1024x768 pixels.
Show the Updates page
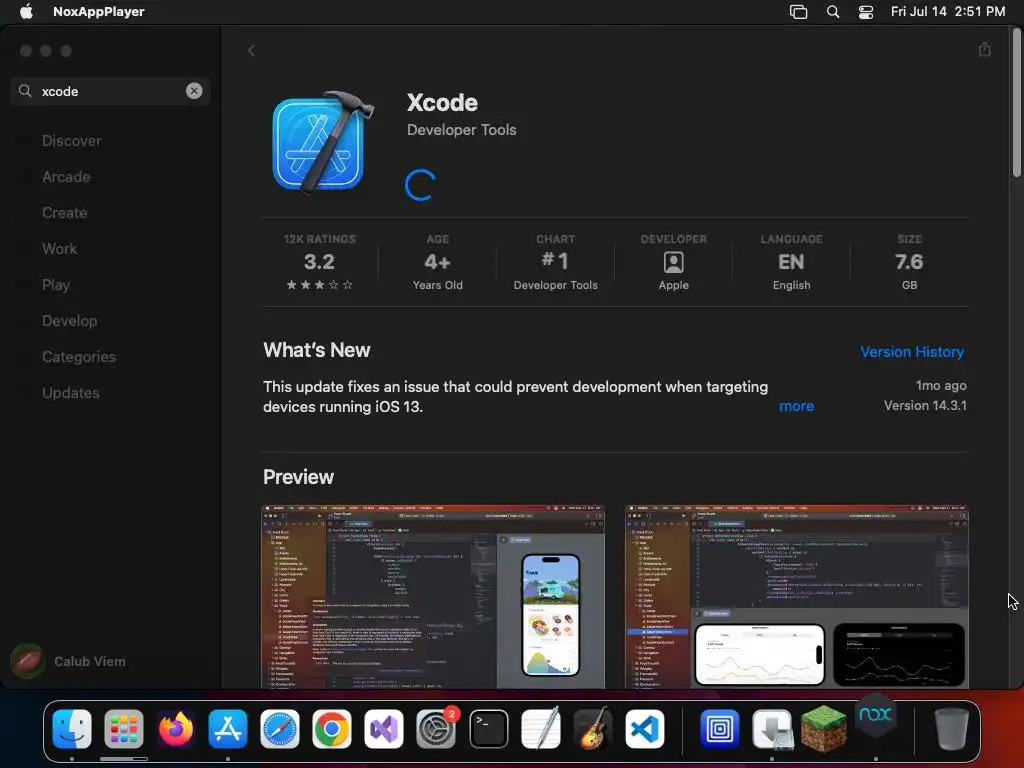click(71, 392)
